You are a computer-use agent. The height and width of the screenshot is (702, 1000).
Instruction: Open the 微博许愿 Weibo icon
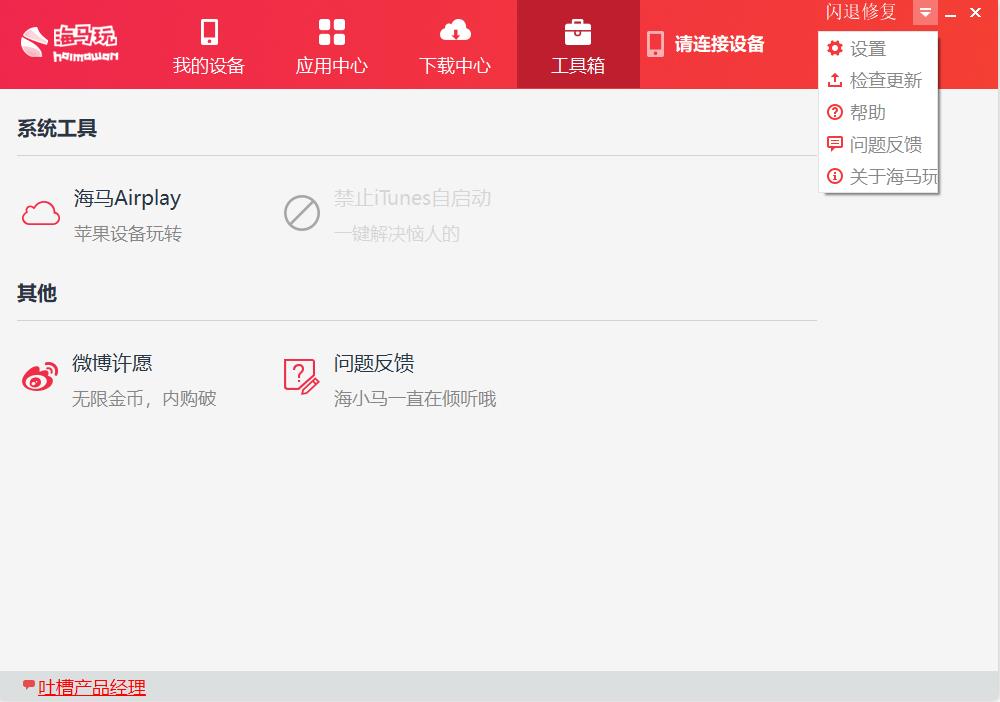coord(41,378)
